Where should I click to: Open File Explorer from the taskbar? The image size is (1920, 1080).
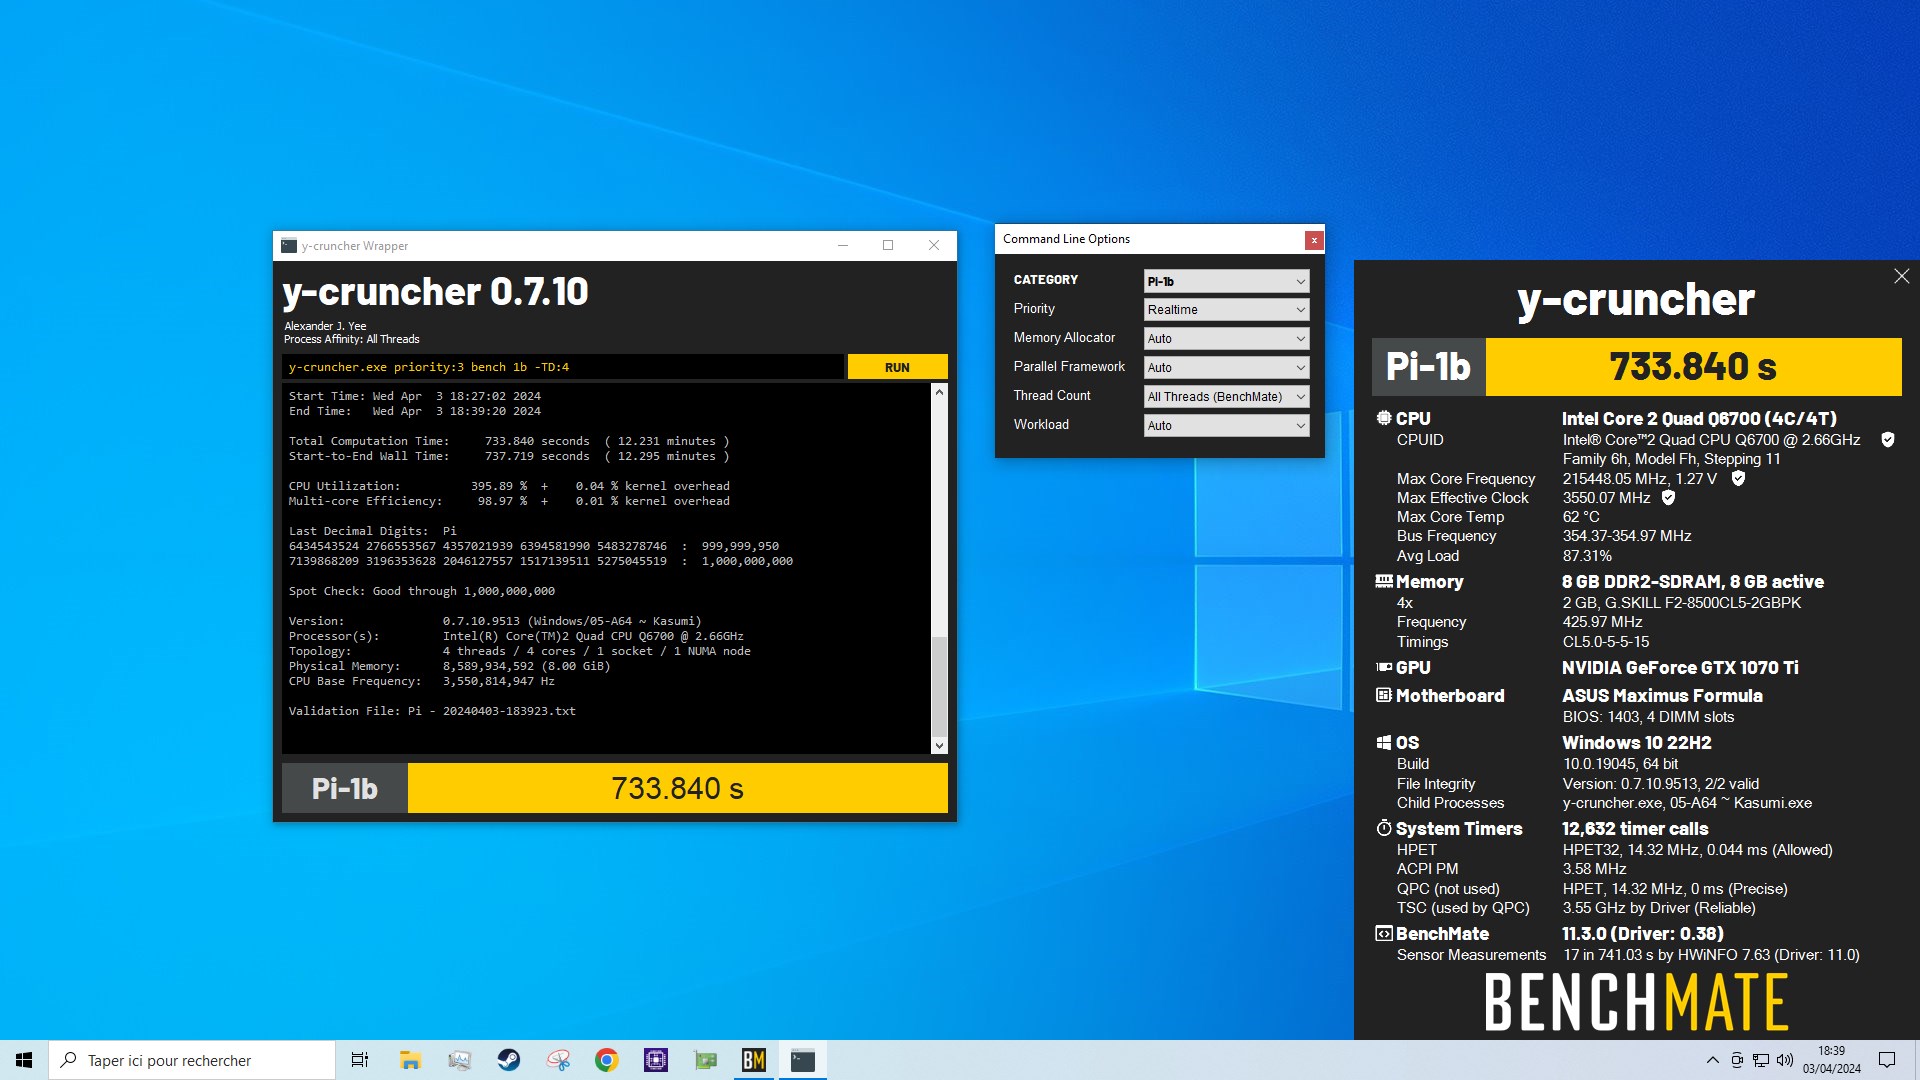(410, 1060)
